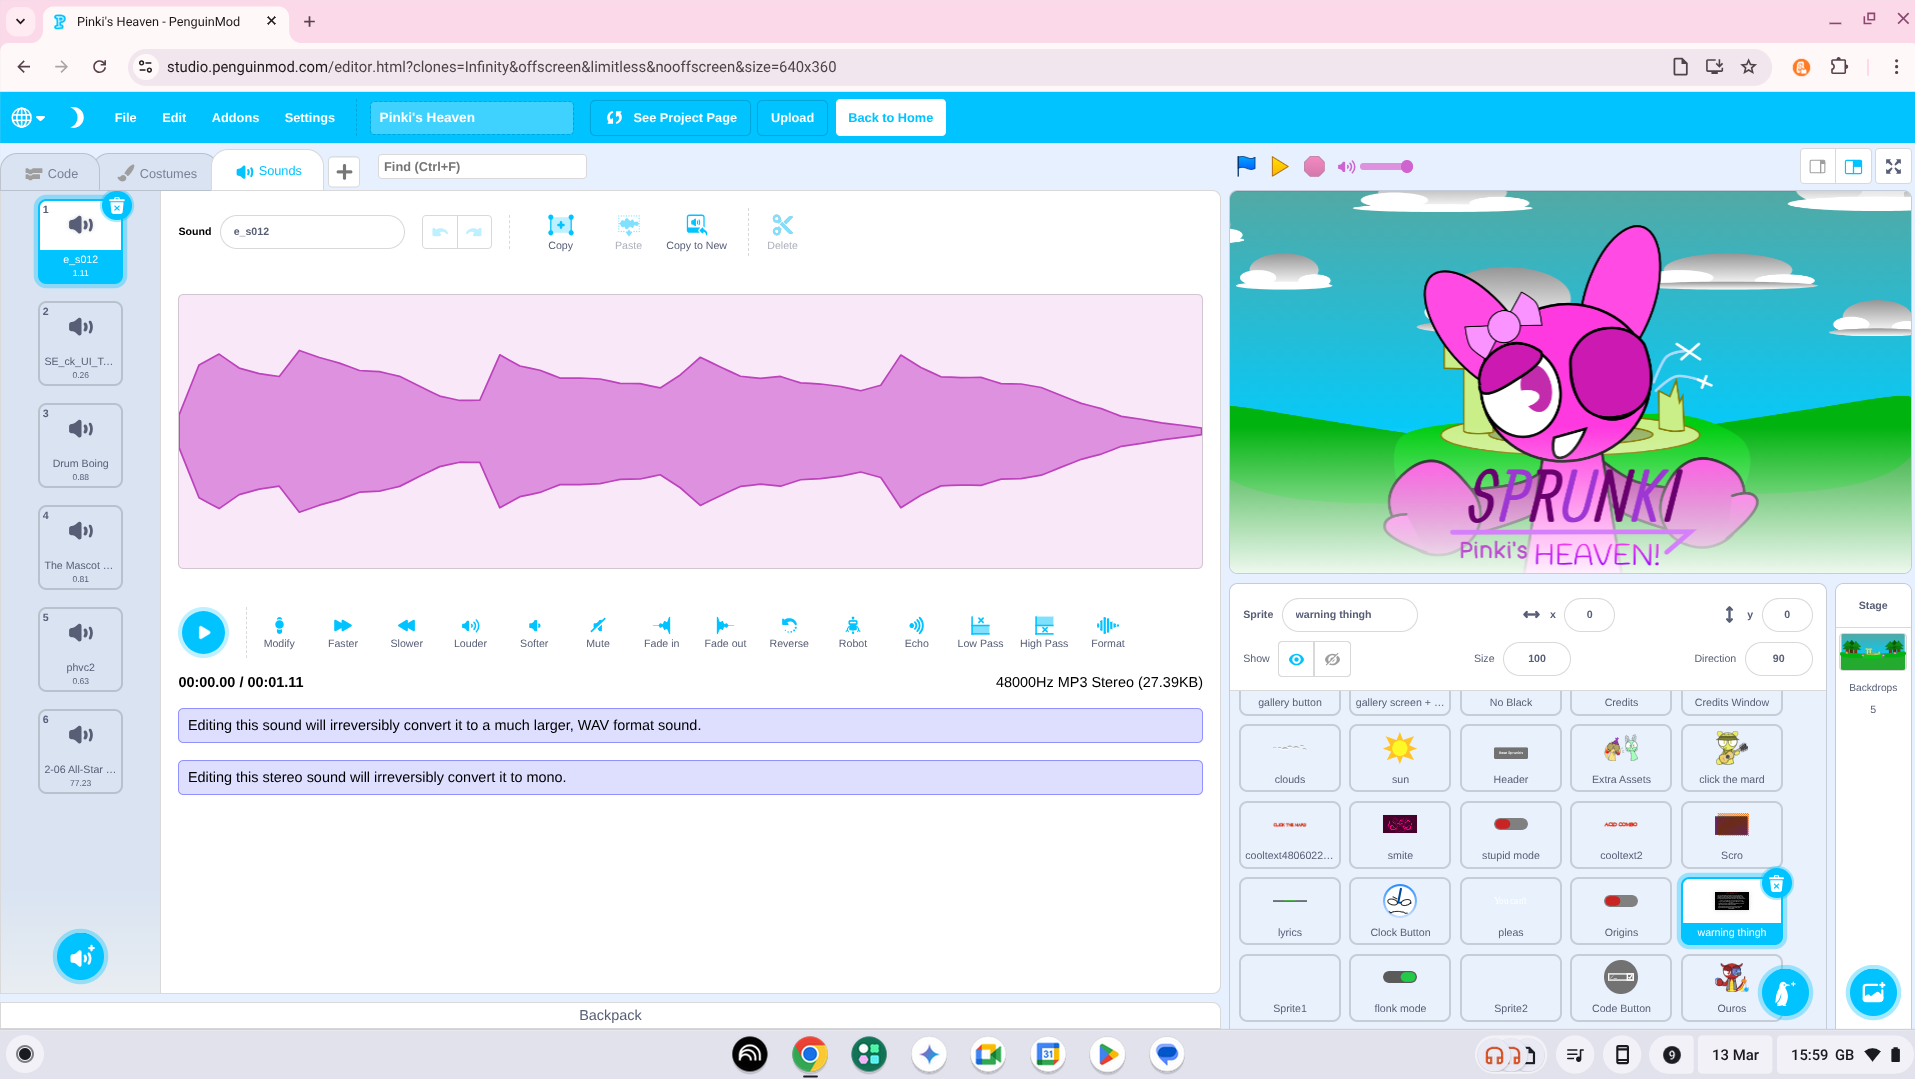This screenshot has height=1079, width=1915.
Task: Select the Sounds tab
Action: [268, 171]
